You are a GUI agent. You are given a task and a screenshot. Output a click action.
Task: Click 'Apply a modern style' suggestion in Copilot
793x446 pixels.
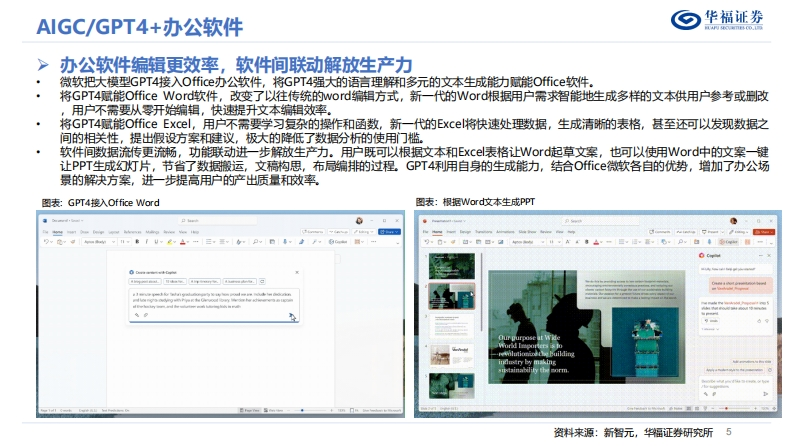(734, 370)
